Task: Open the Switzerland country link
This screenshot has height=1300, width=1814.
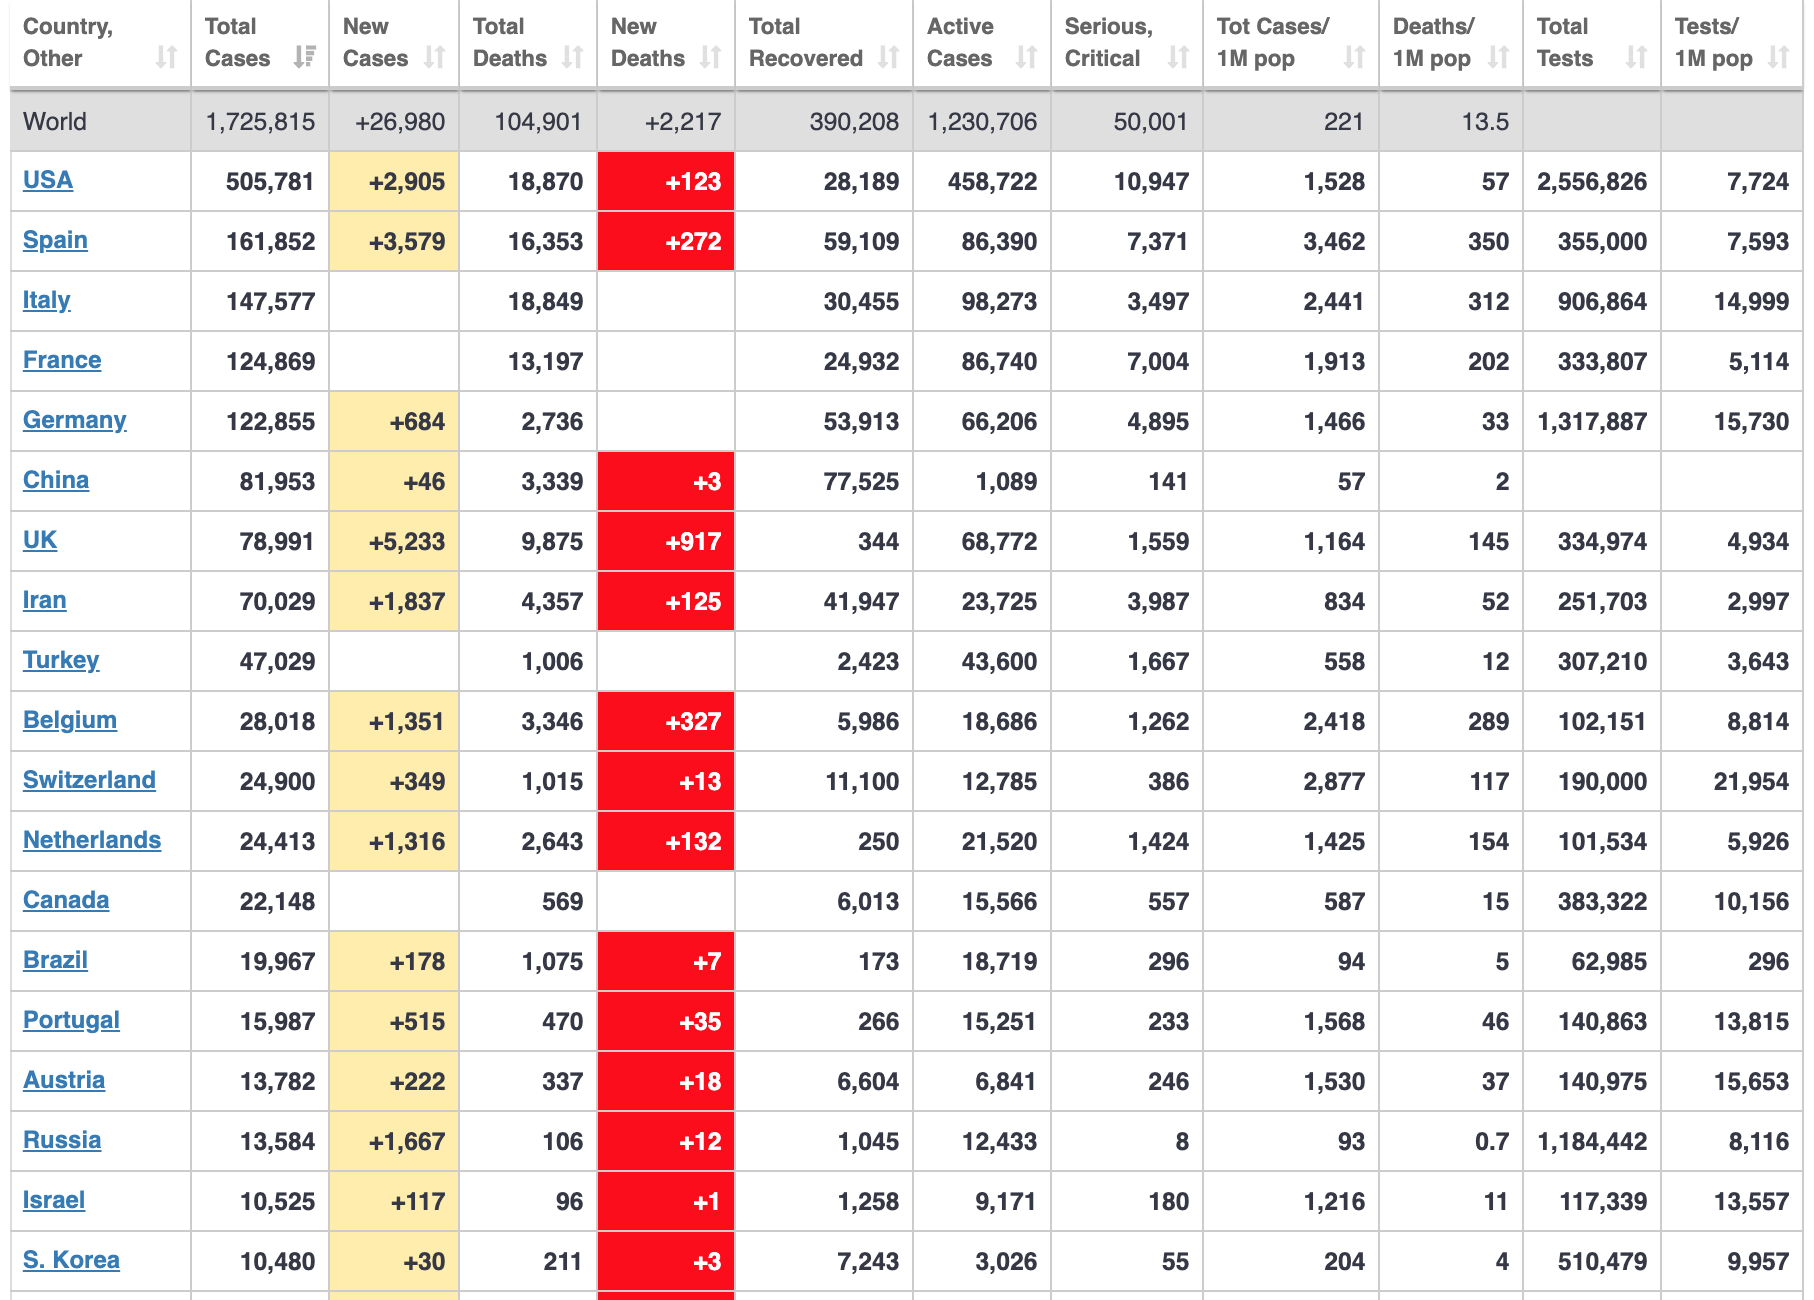Action: point(89,780)
